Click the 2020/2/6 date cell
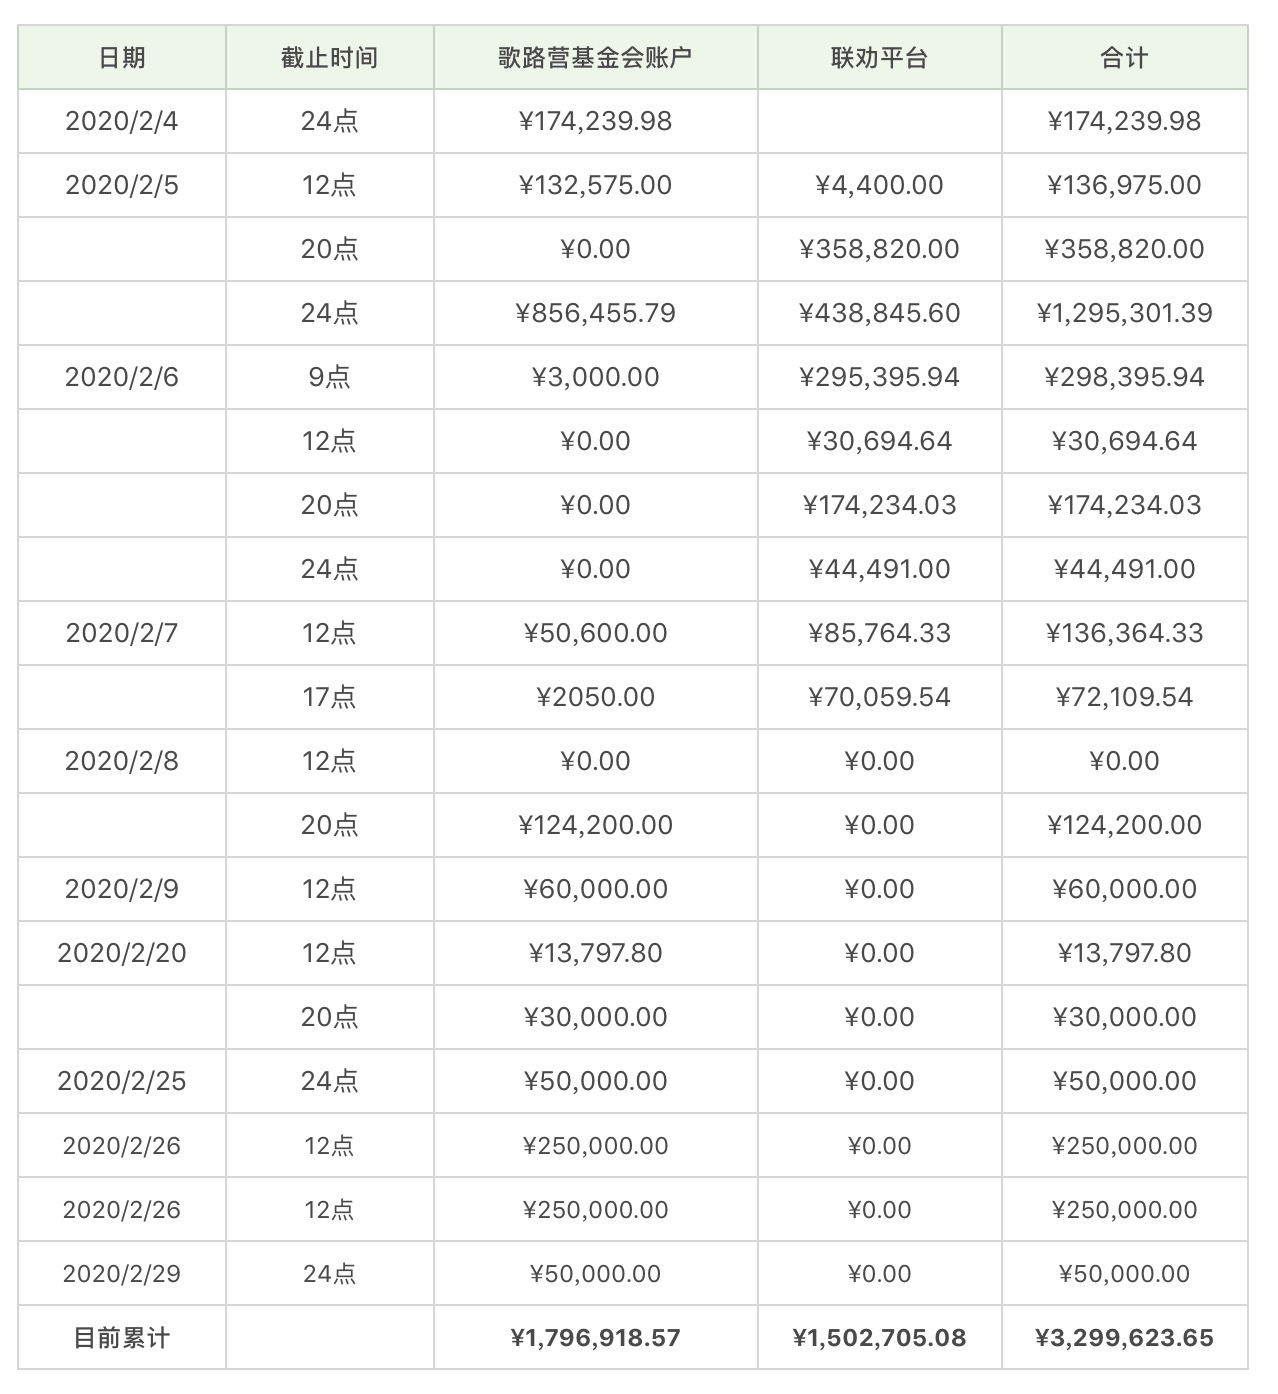Image resolution: width=1278 pixels, height=1394 pixels. (122, 377)
